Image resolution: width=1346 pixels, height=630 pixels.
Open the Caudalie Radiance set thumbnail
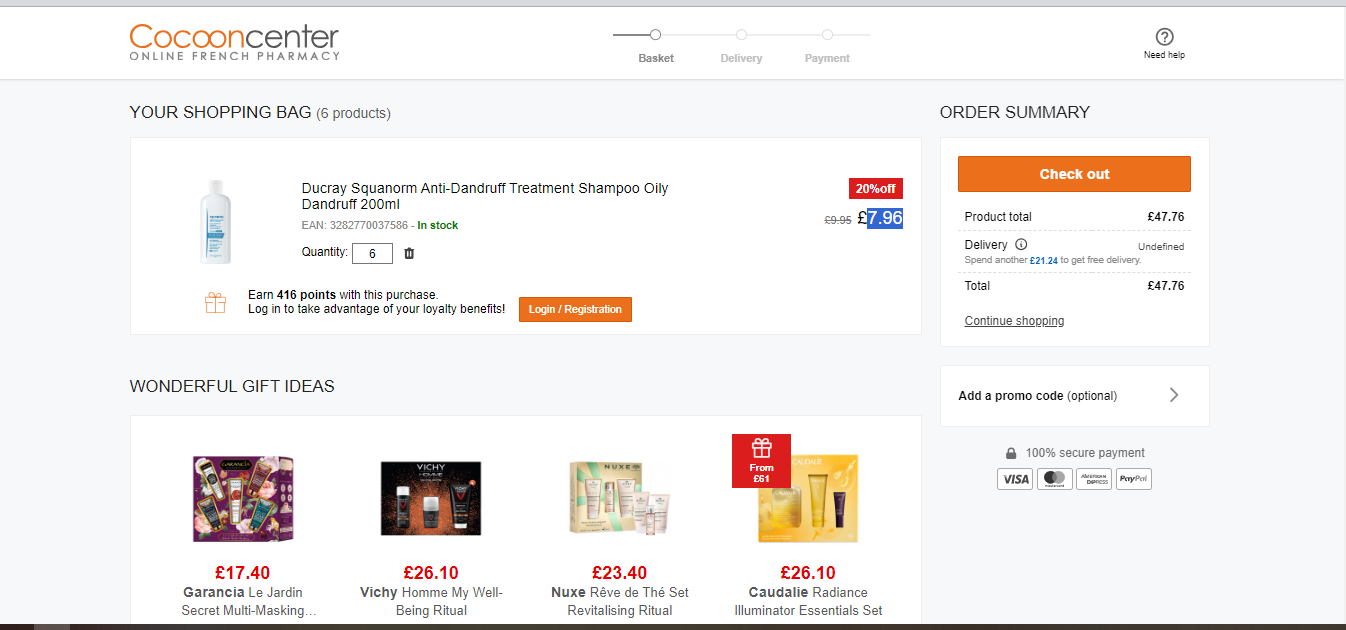808,498
